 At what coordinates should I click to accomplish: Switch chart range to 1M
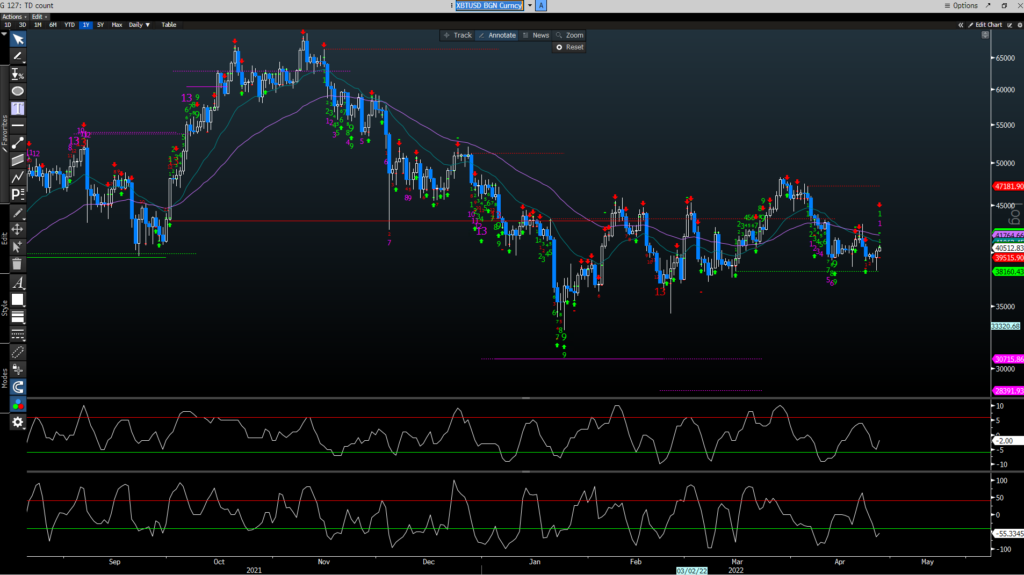pos(38,25)
